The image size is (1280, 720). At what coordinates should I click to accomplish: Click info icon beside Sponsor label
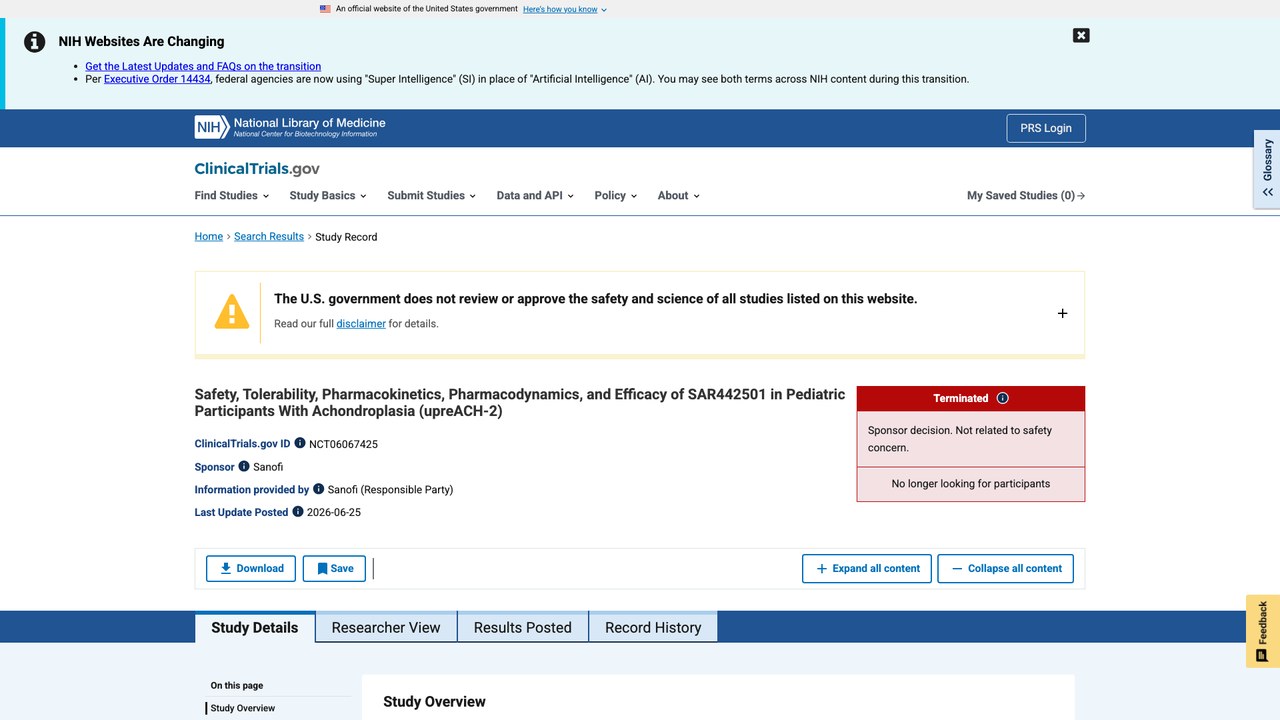tap(244, 466)
